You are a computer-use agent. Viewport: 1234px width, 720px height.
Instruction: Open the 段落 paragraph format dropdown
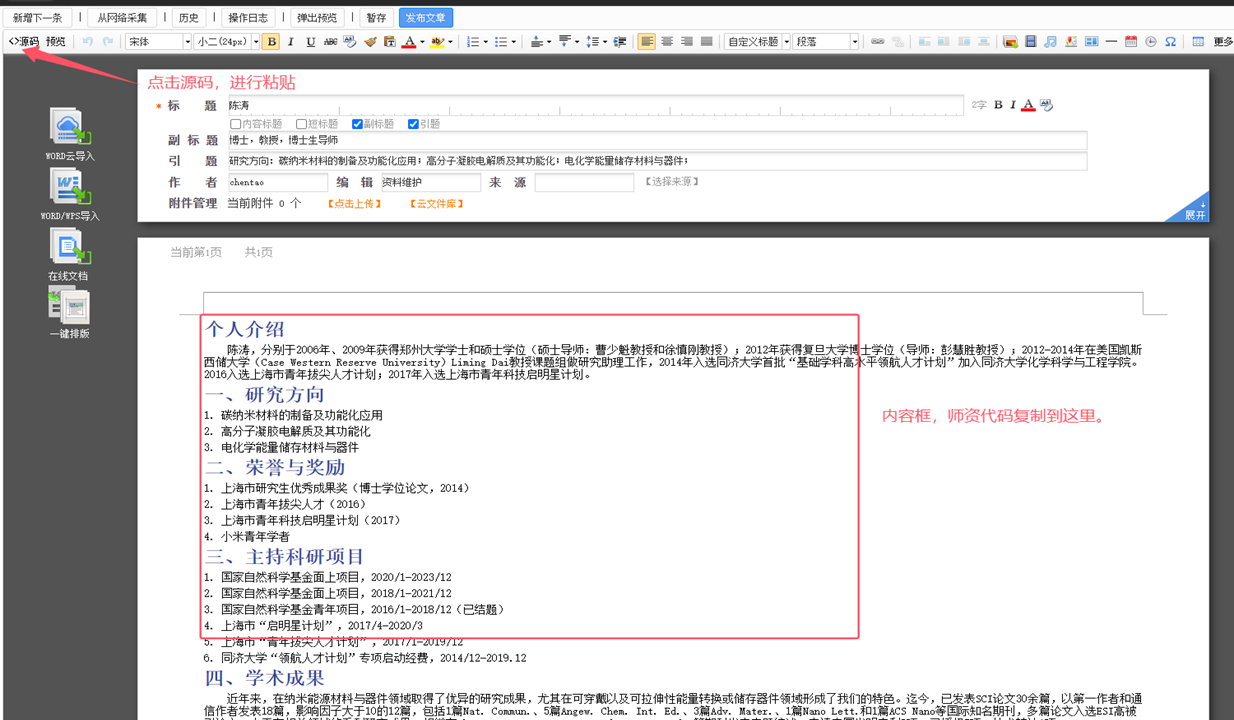coord(826,42)
